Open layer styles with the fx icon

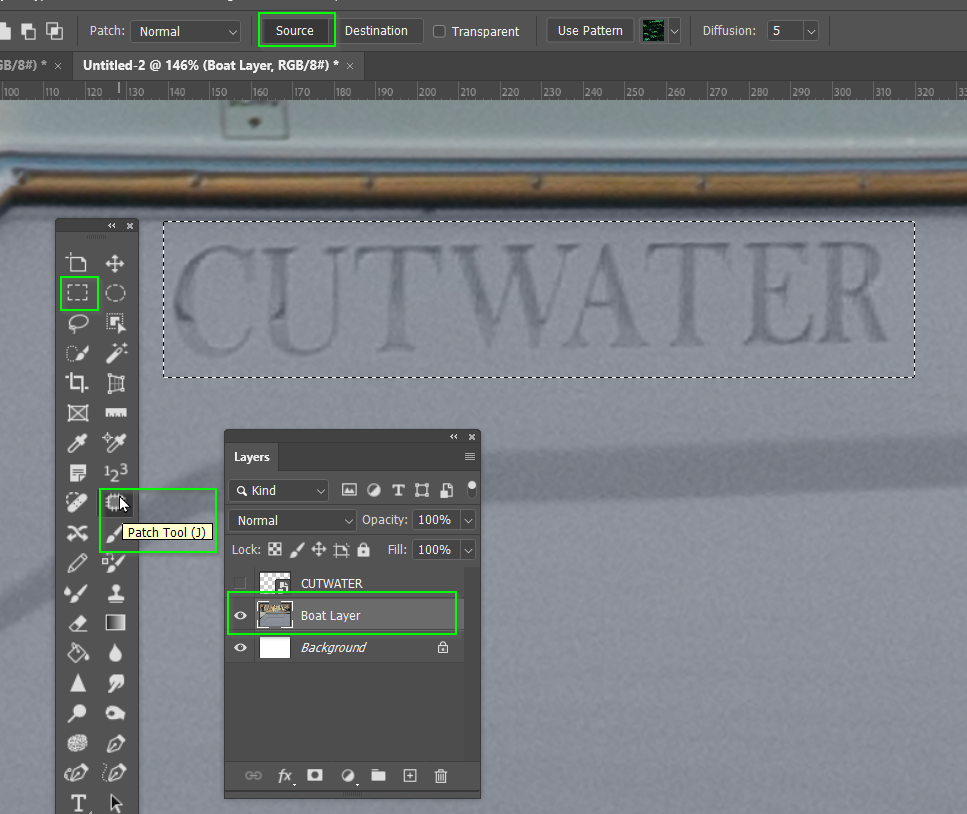click(285, 775)
